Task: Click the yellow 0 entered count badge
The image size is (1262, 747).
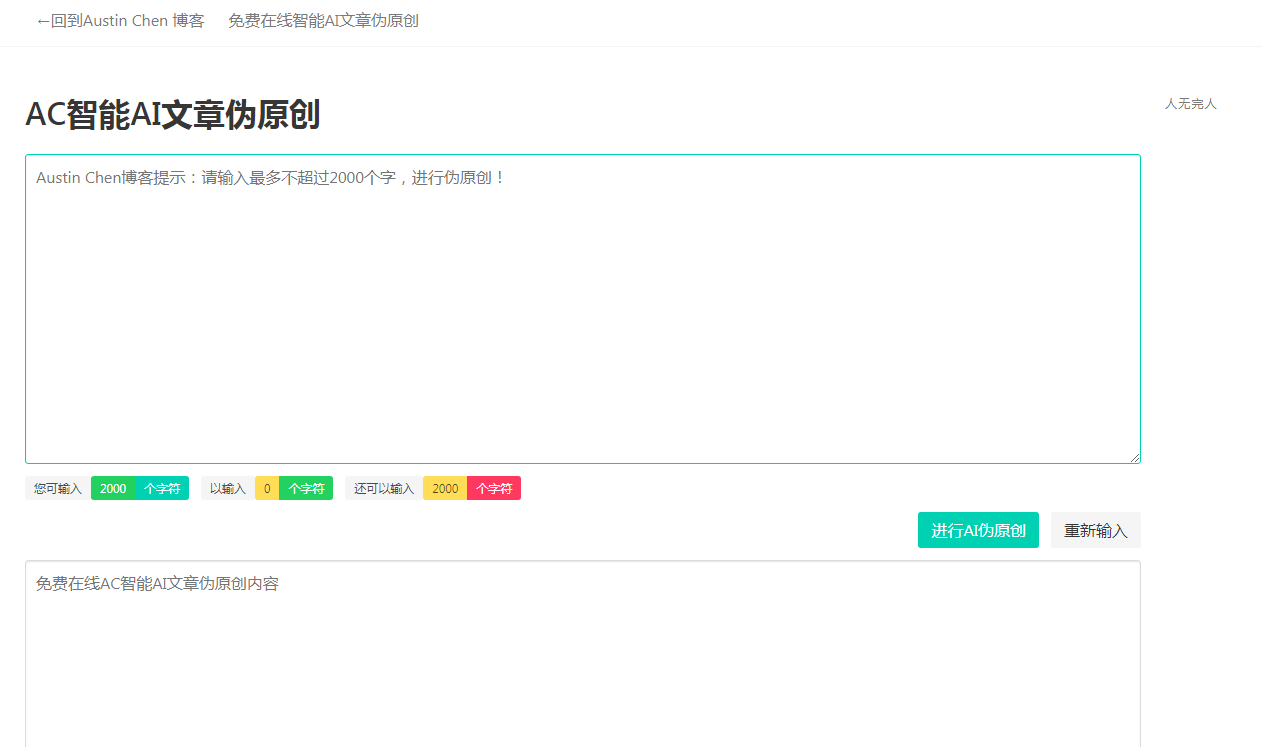Action: coord(267,488)
